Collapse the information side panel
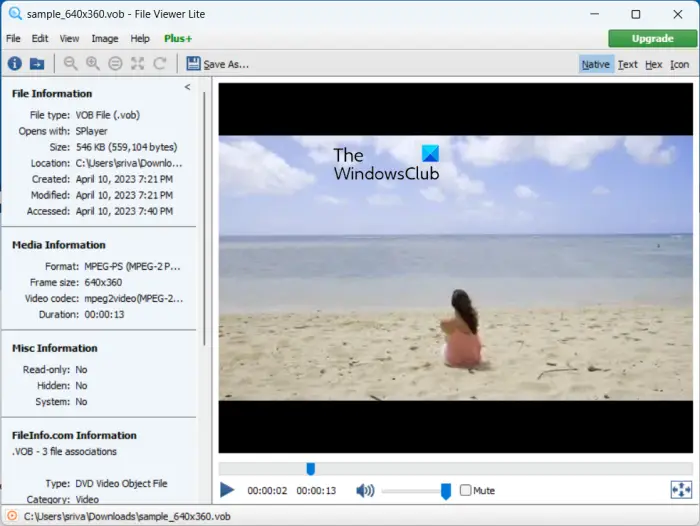Viewport: 700px width, 526px height. tap(188, 87)
